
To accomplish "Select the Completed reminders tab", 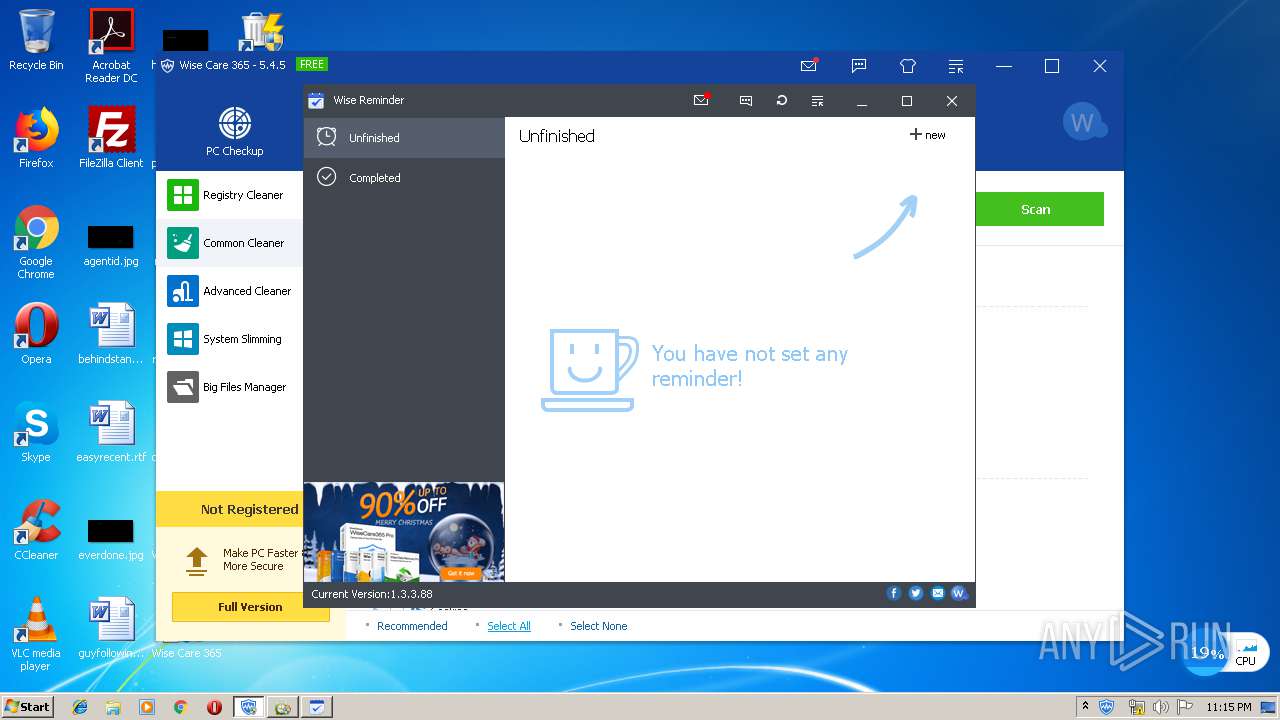I will click(x=404, y=178).
